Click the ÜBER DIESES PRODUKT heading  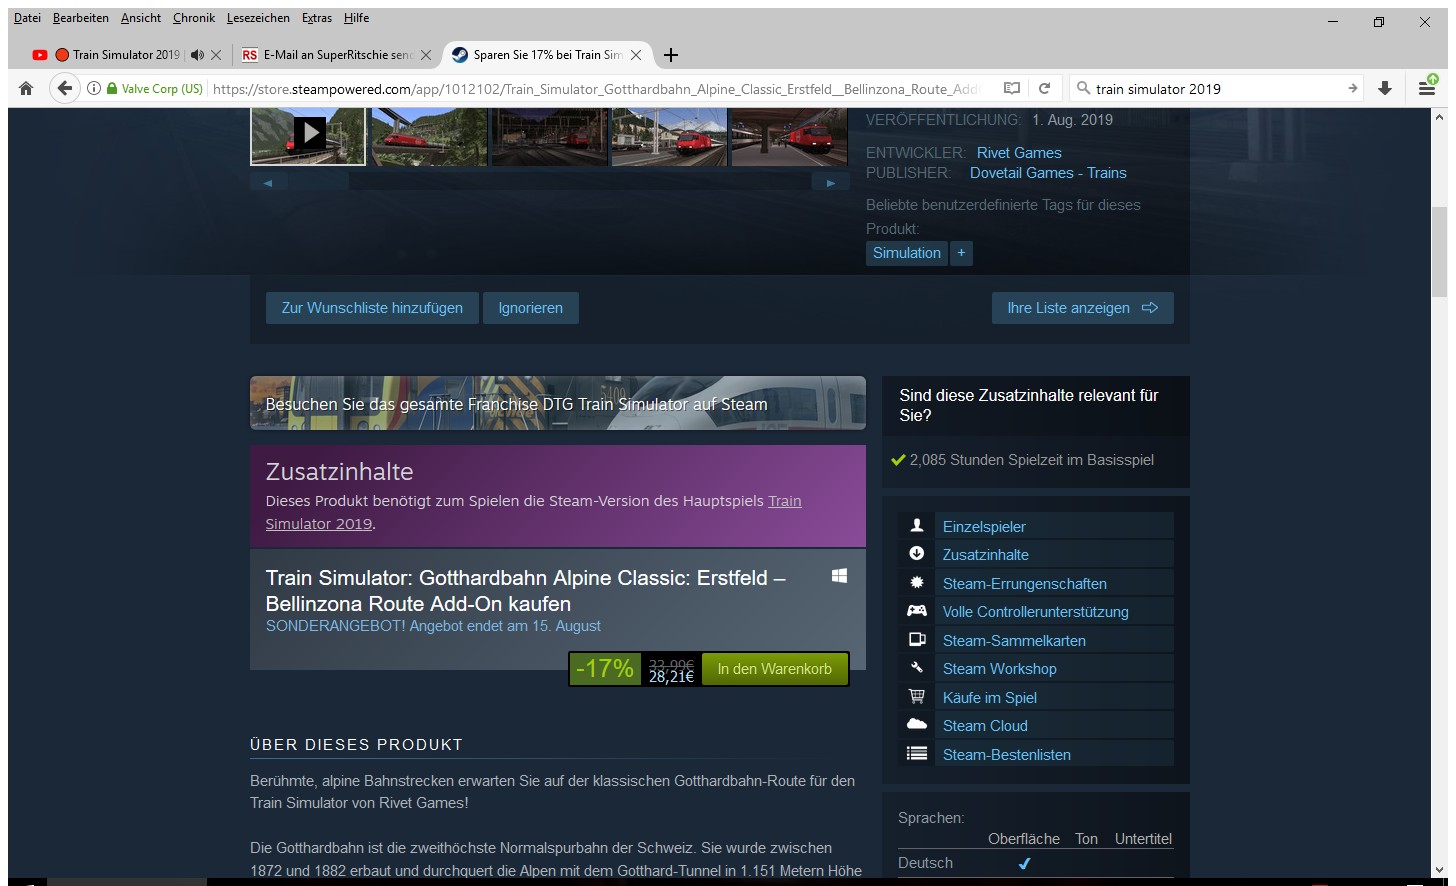[x=356, y=745]
